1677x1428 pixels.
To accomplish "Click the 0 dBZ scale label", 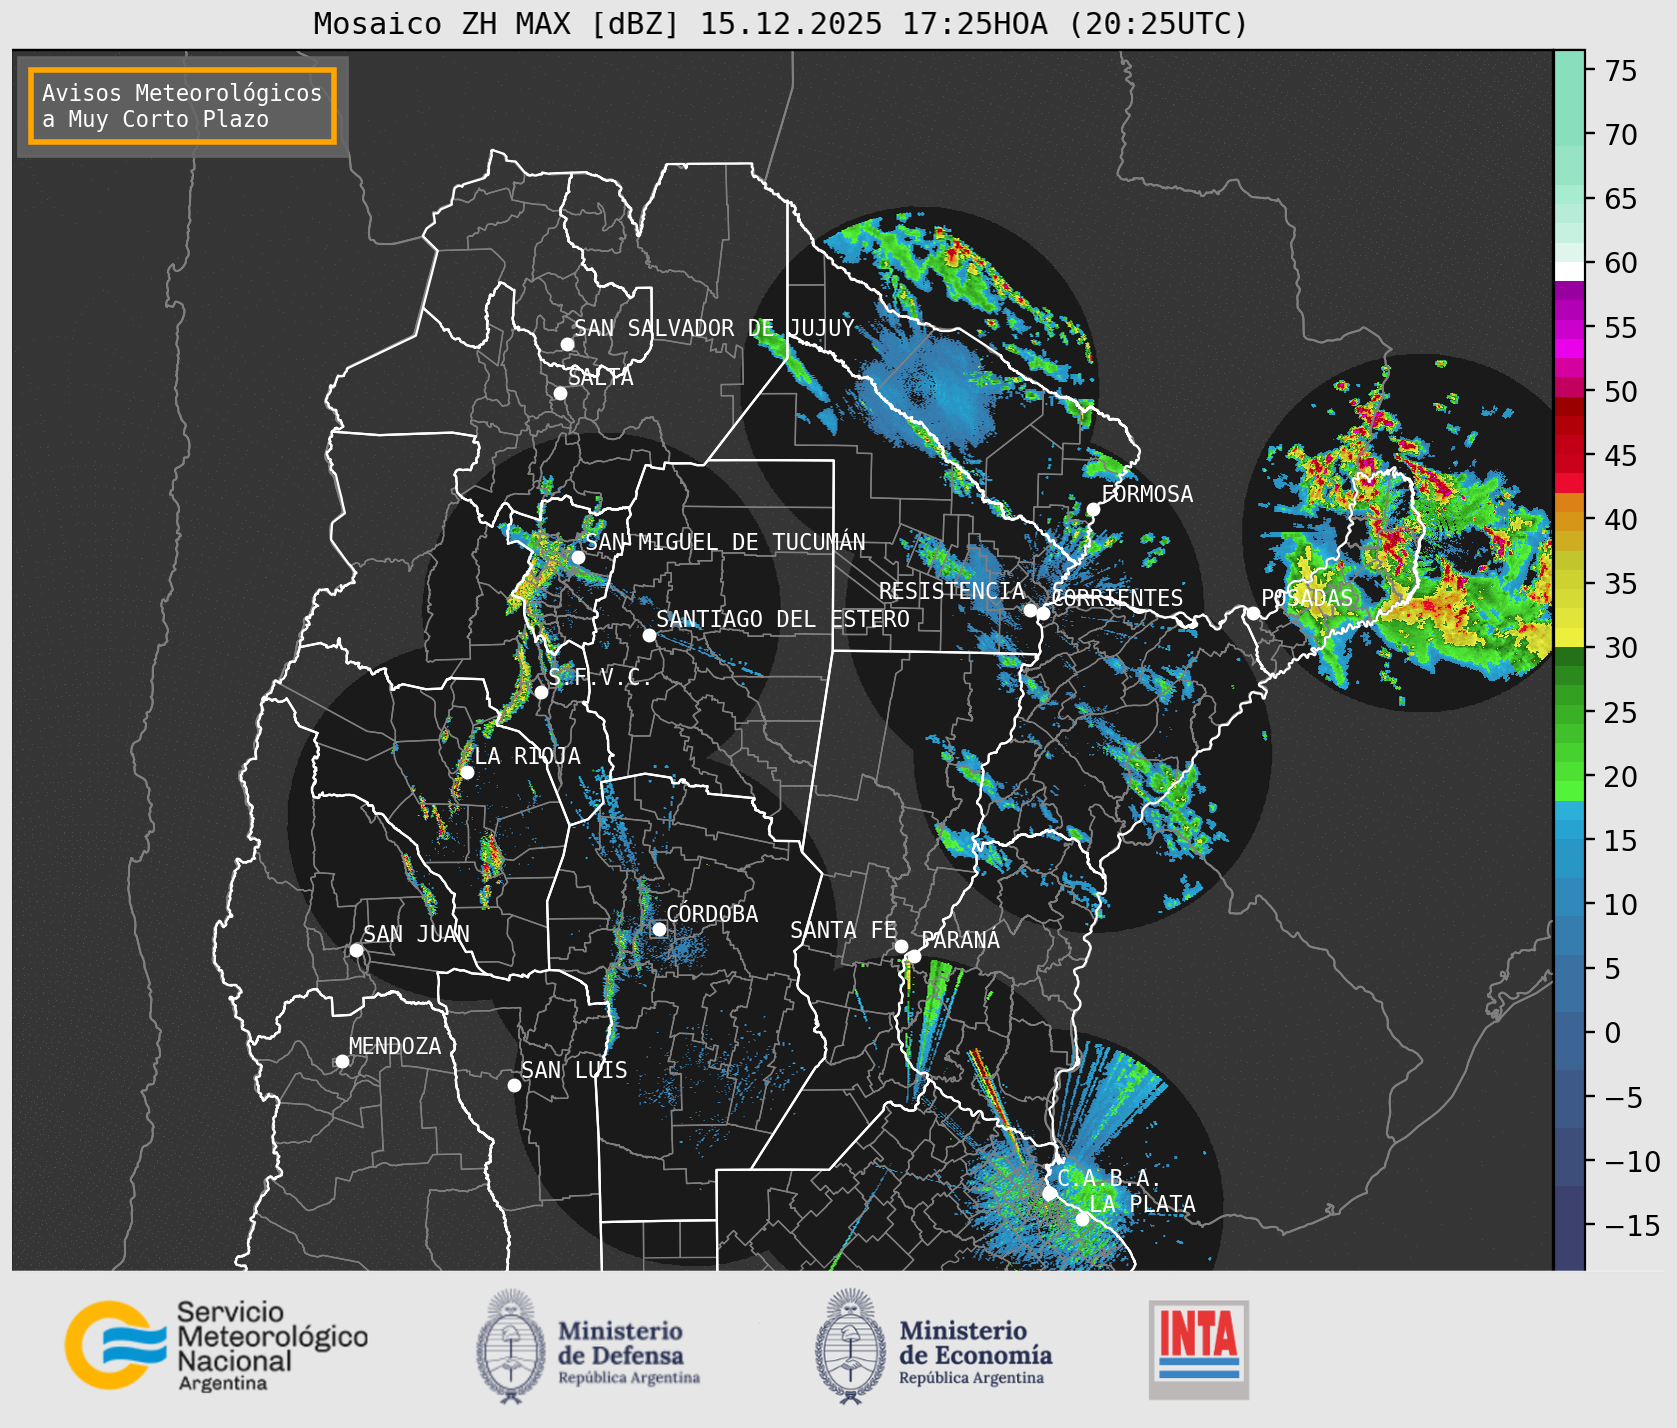I will (1613, 1033).
